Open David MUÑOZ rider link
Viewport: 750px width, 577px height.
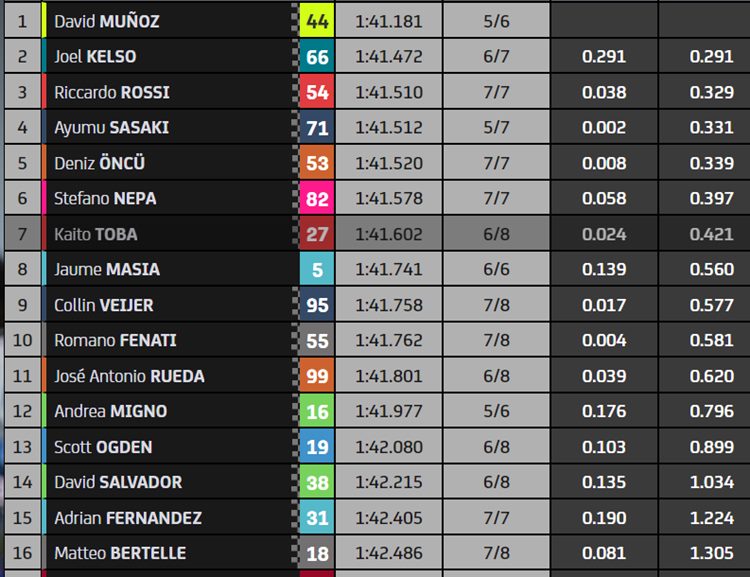point(107,21)
